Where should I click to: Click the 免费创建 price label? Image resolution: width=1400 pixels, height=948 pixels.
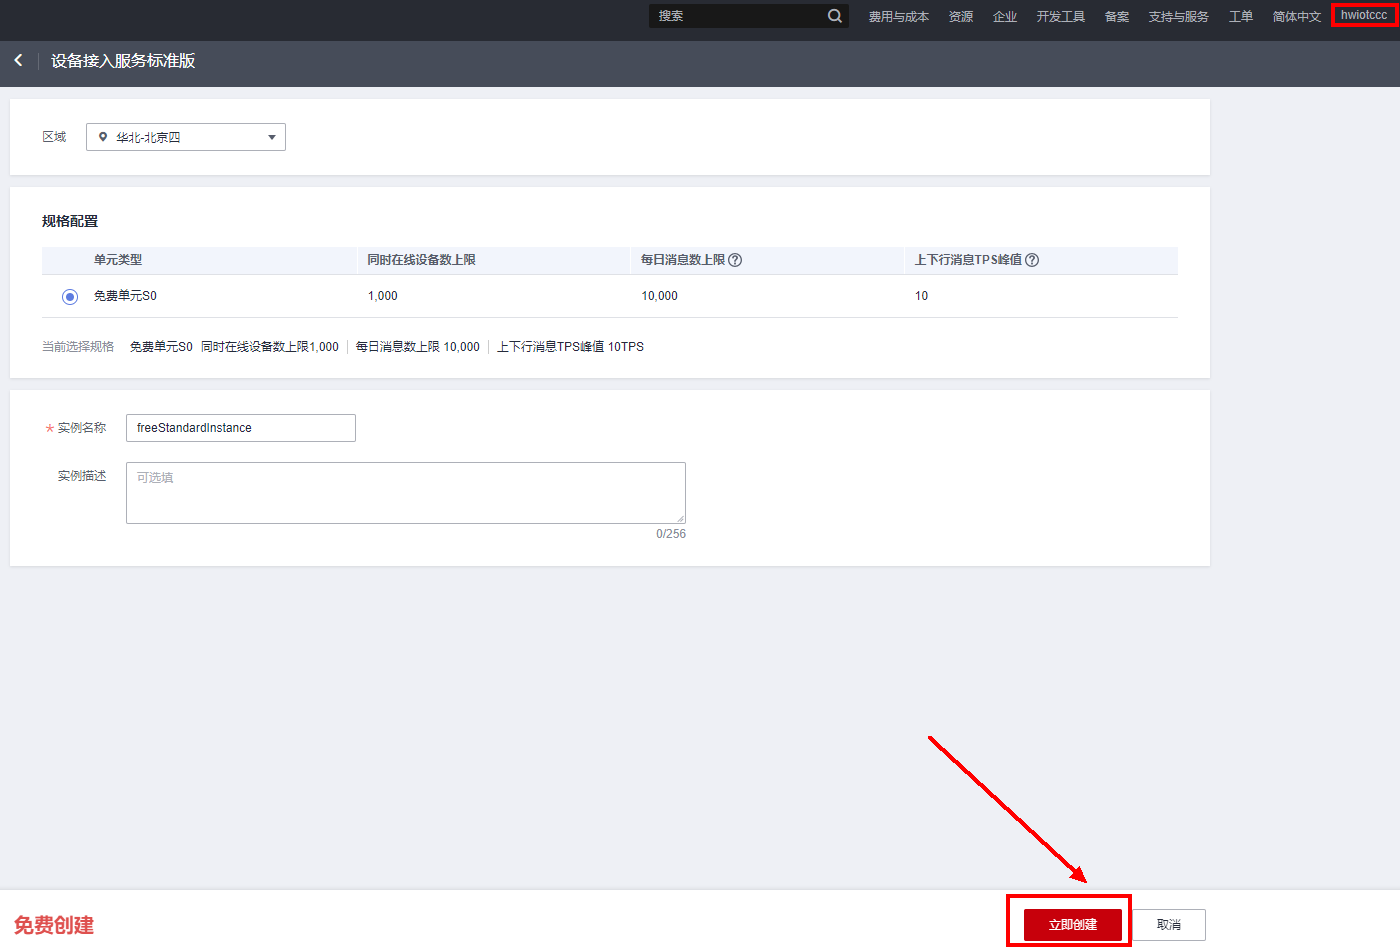54,925
